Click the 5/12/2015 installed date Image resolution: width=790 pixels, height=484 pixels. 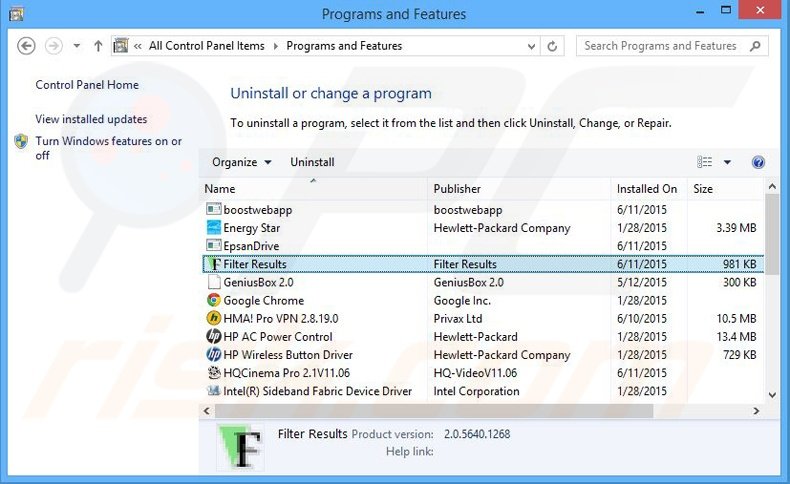tap(641, 283)
